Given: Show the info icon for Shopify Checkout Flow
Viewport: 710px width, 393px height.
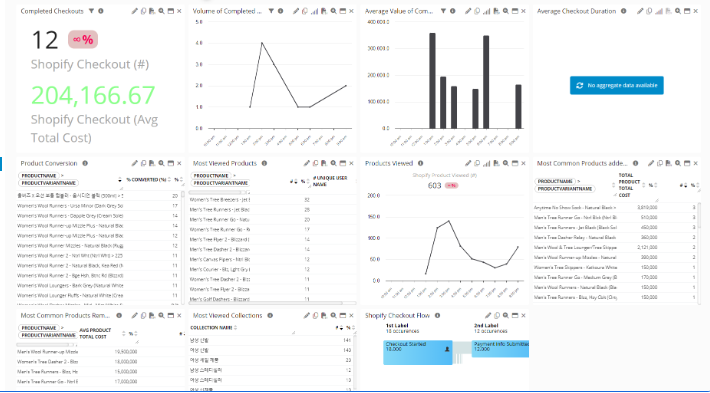Looking at the screenshot, I should tap(437, 315).
